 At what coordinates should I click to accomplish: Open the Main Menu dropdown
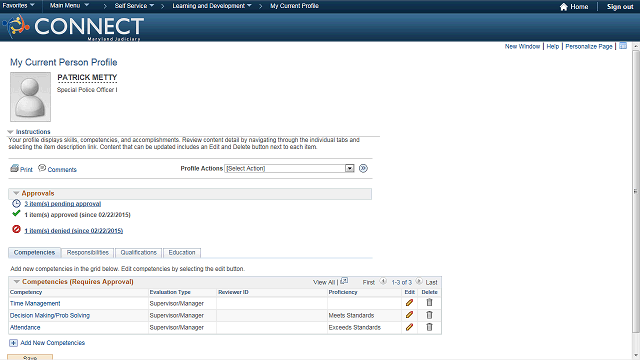[x=69, y=6]
